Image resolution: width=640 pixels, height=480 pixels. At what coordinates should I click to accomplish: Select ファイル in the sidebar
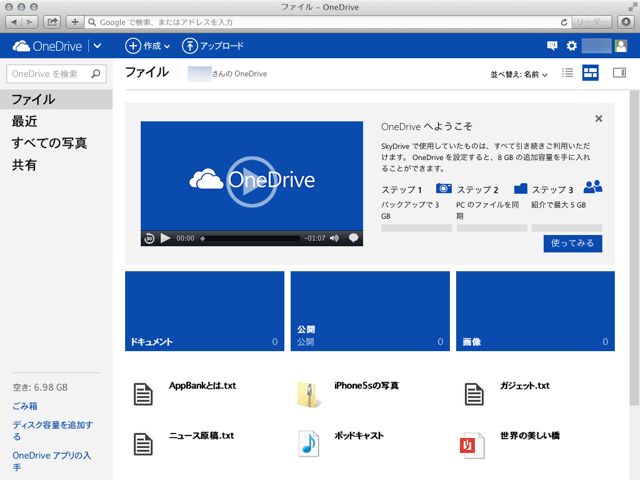[56, 99]
